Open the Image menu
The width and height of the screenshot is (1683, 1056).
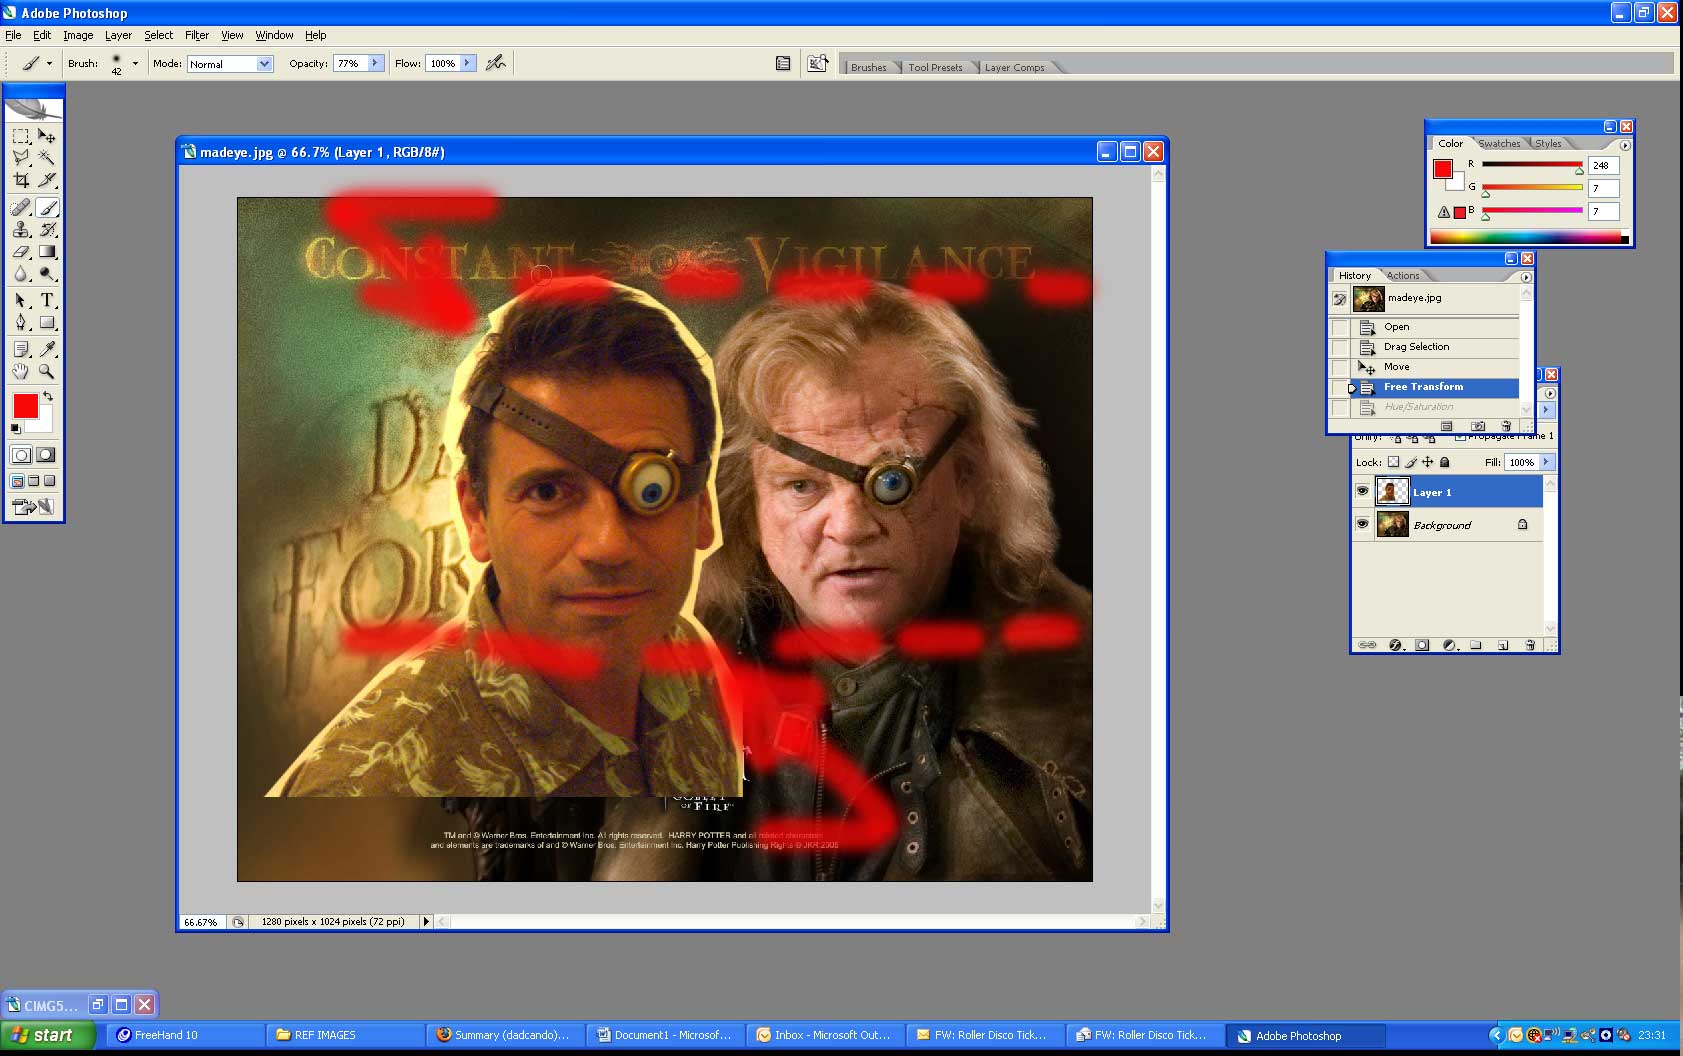[x=78, y=35]
